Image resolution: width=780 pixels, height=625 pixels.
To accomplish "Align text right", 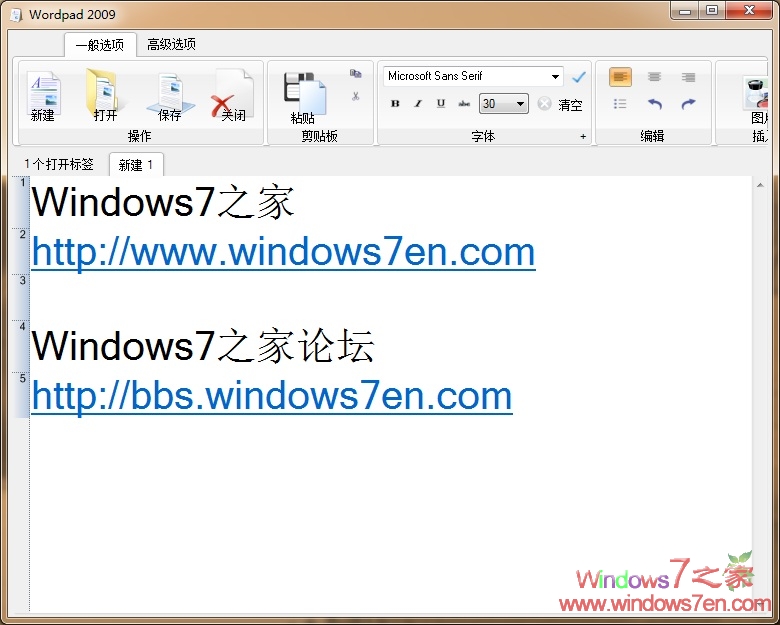I will coord(688,77).
